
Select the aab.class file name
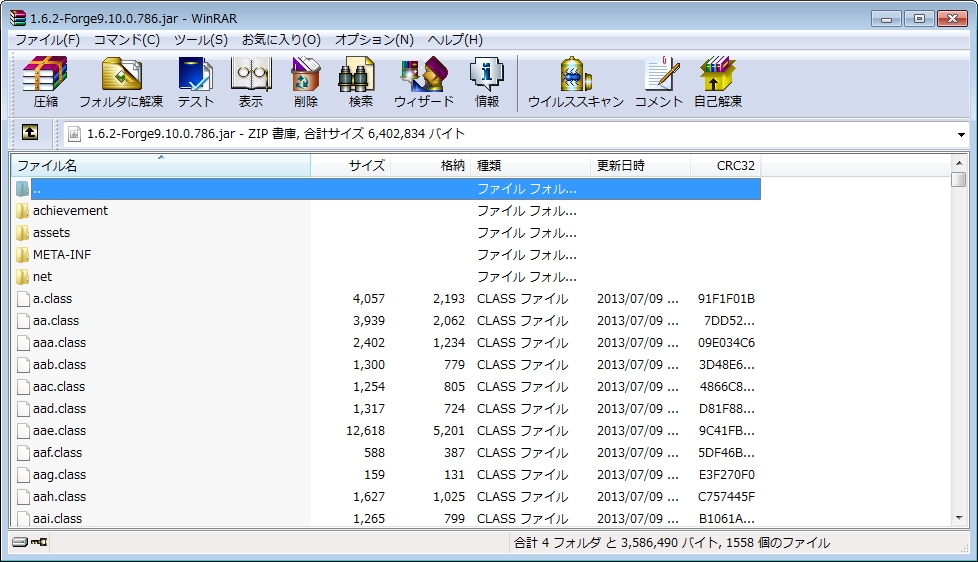[x=59, y=364]
